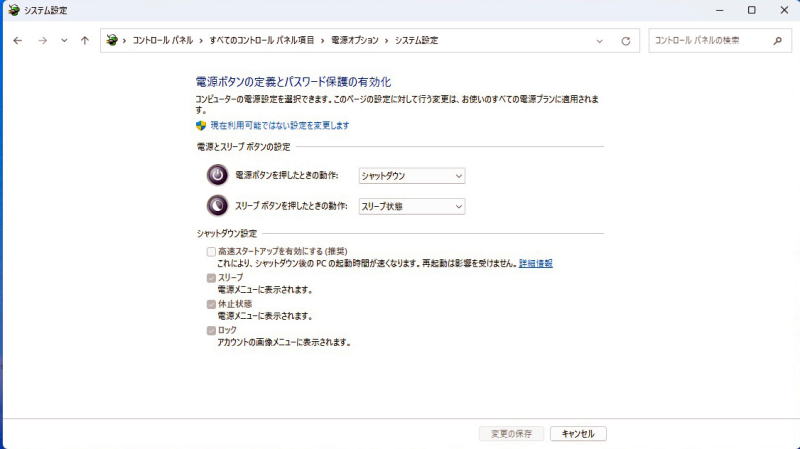The width and height of the screenshot is (800, 449).
Task: Click the control panel icon in address bar
Action: click(x=112, y=41)
